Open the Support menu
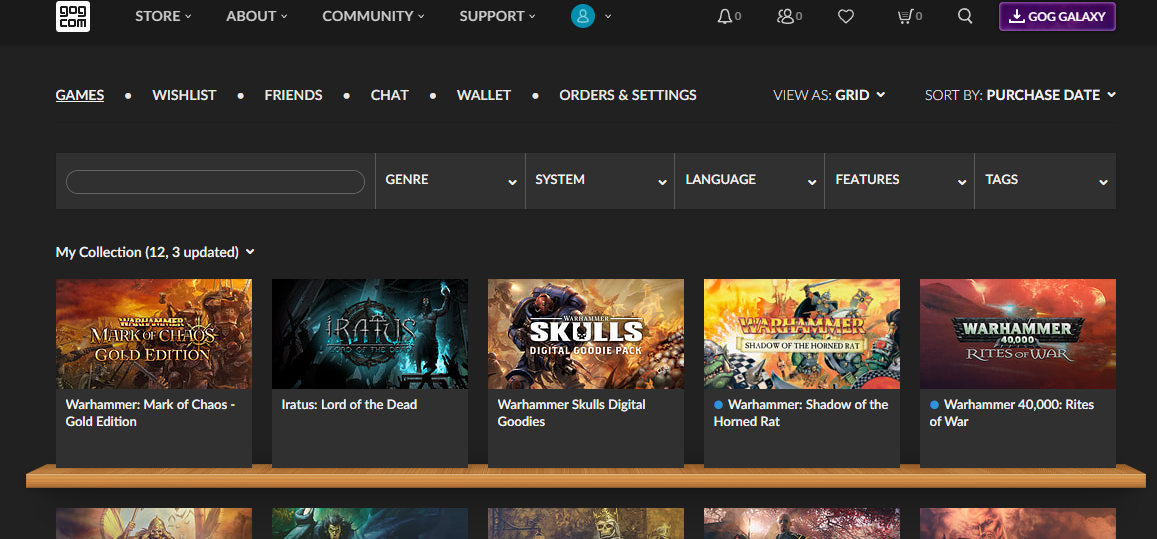 coord(497,16)
